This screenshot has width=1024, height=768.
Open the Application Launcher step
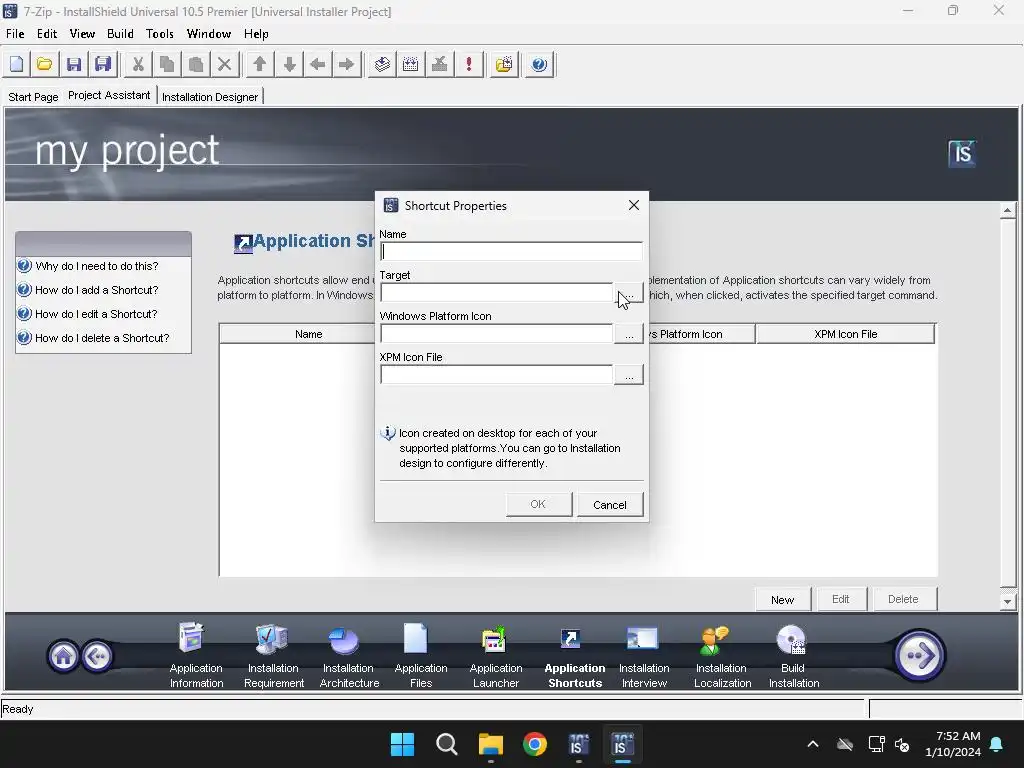(x=496, y=655)
